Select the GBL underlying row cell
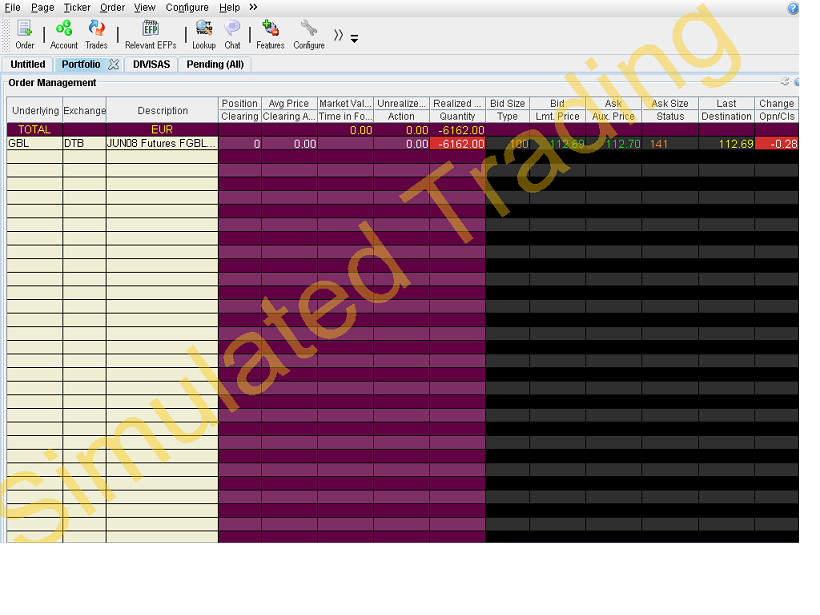Screen dimensions: 820x615 click(x=35, y=143)
